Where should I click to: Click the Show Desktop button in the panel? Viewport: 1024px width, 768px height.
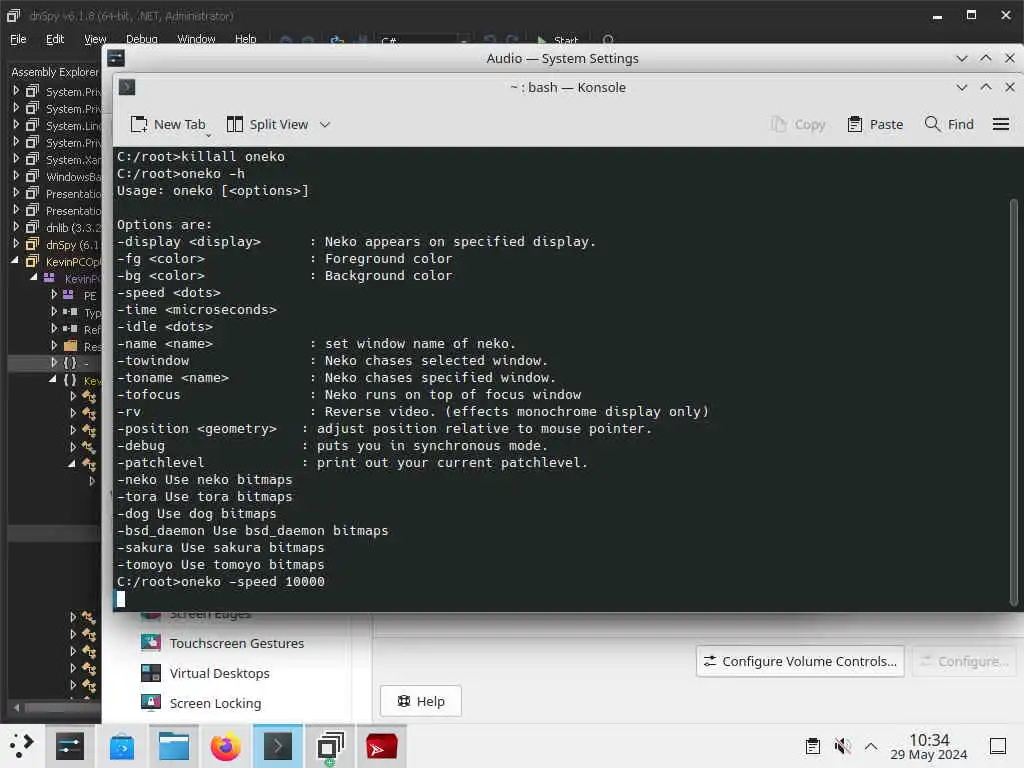pyautogui.click(x=998, y=746)
